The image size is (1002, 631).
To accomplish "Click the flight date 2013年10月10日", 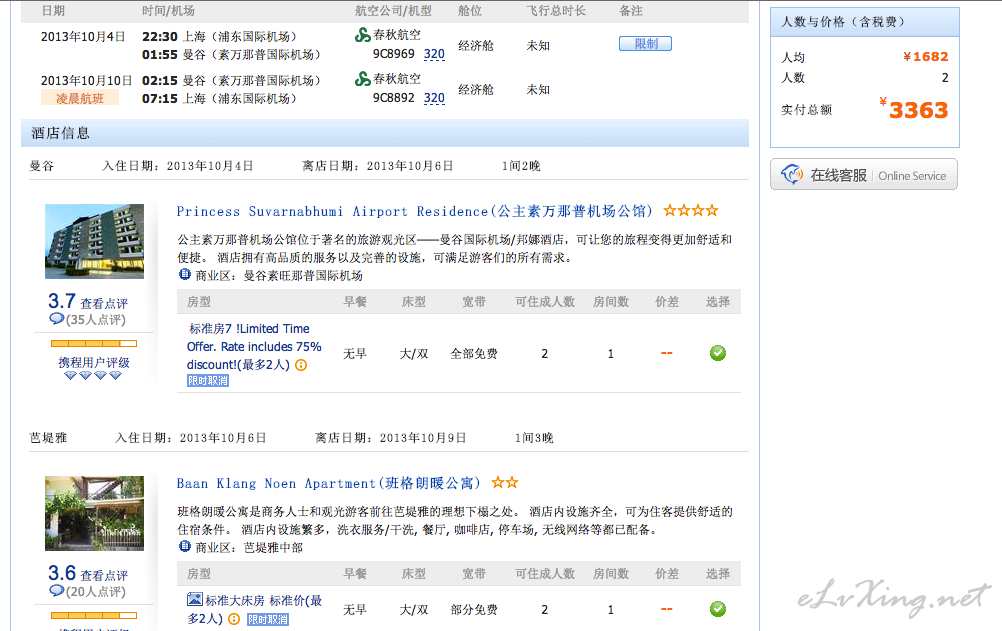I will (x=86, y=81).
